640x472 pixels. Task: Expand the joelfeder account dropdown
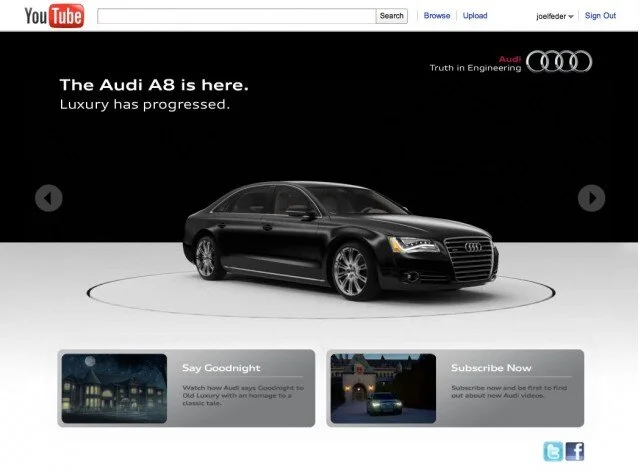(555, 16)
